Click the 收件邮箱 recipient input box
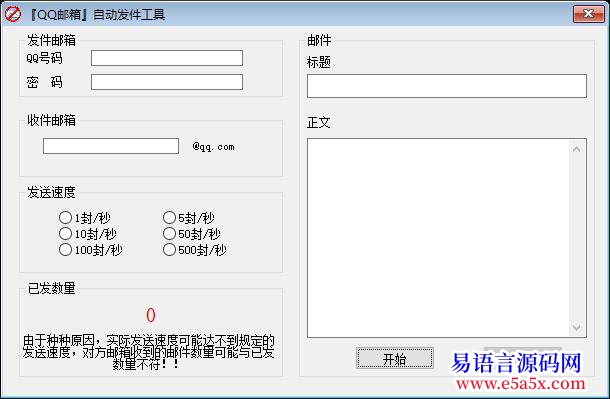610x399 pixels. (x=111, y=146)
